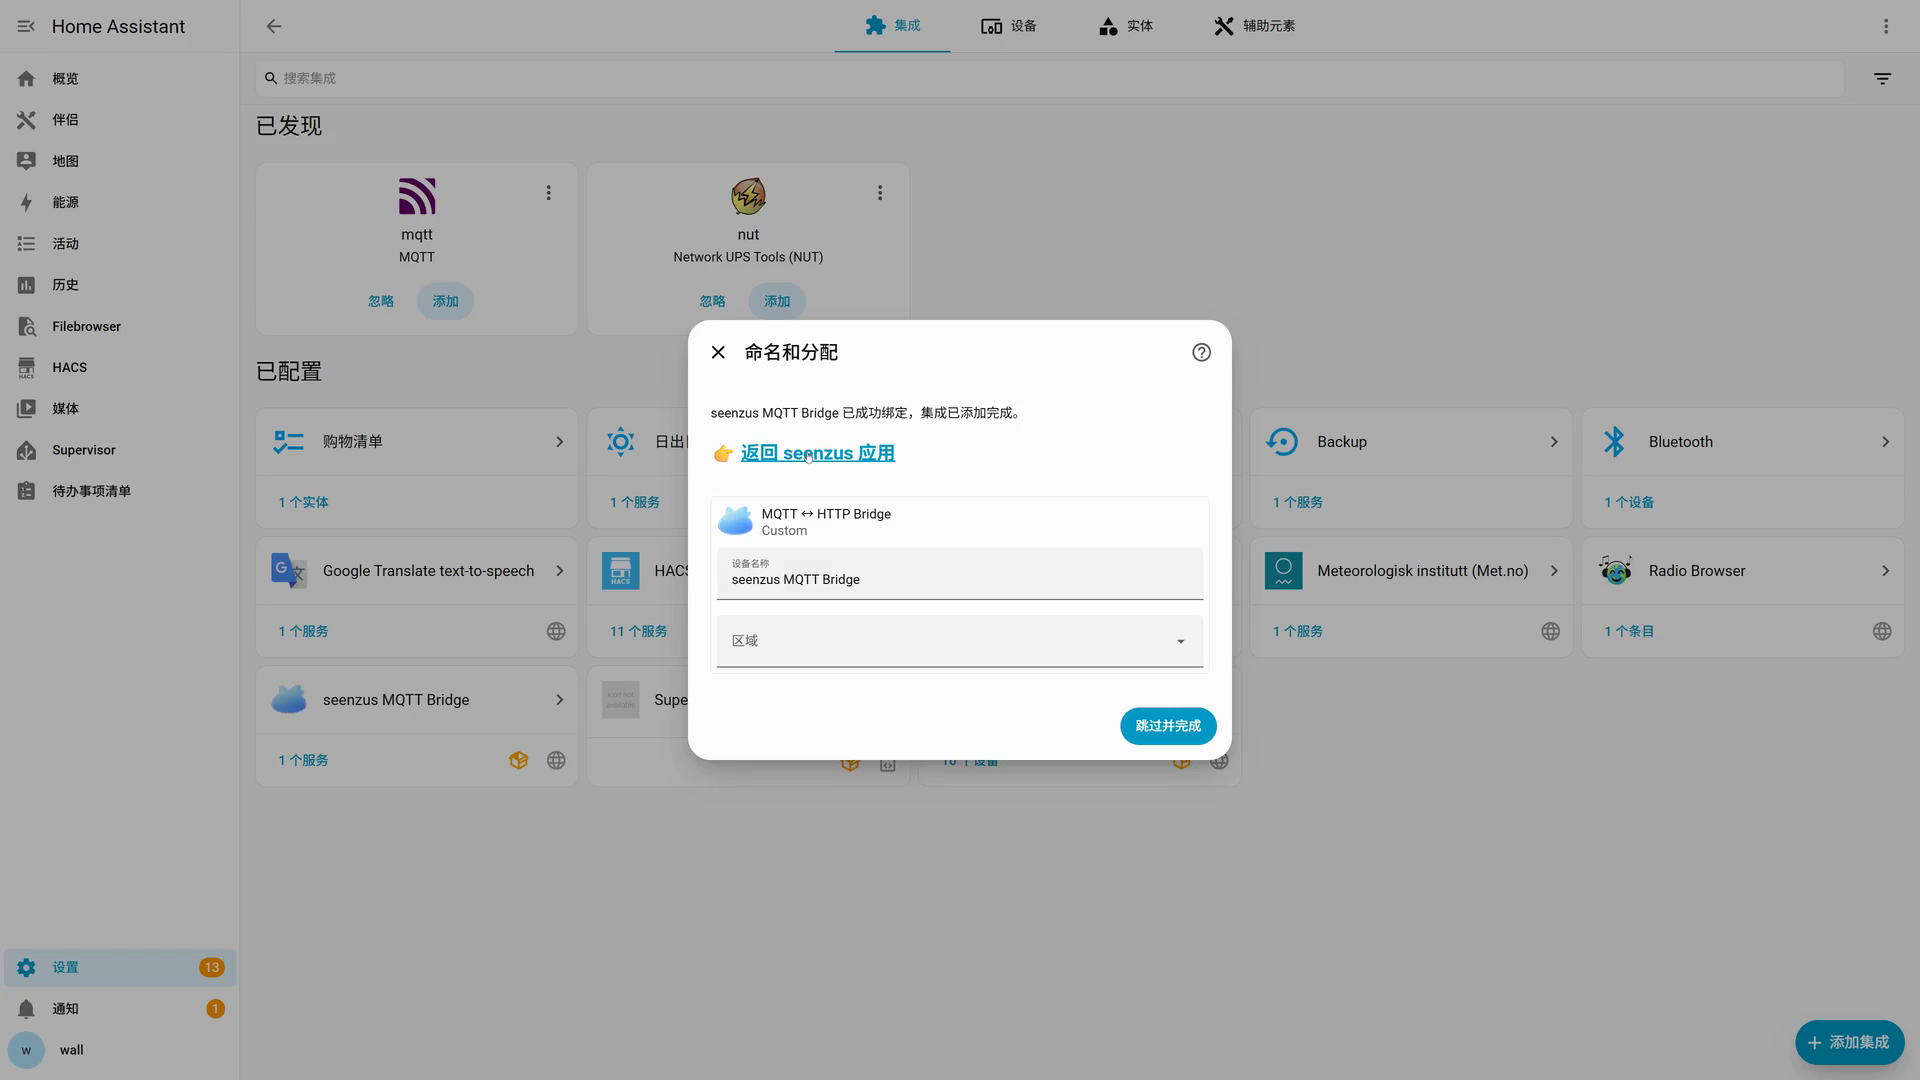Open 1 个服务 under Google Translate
The width and height of the screenshot is (1920, 1080).
click(x=303, y=631)
